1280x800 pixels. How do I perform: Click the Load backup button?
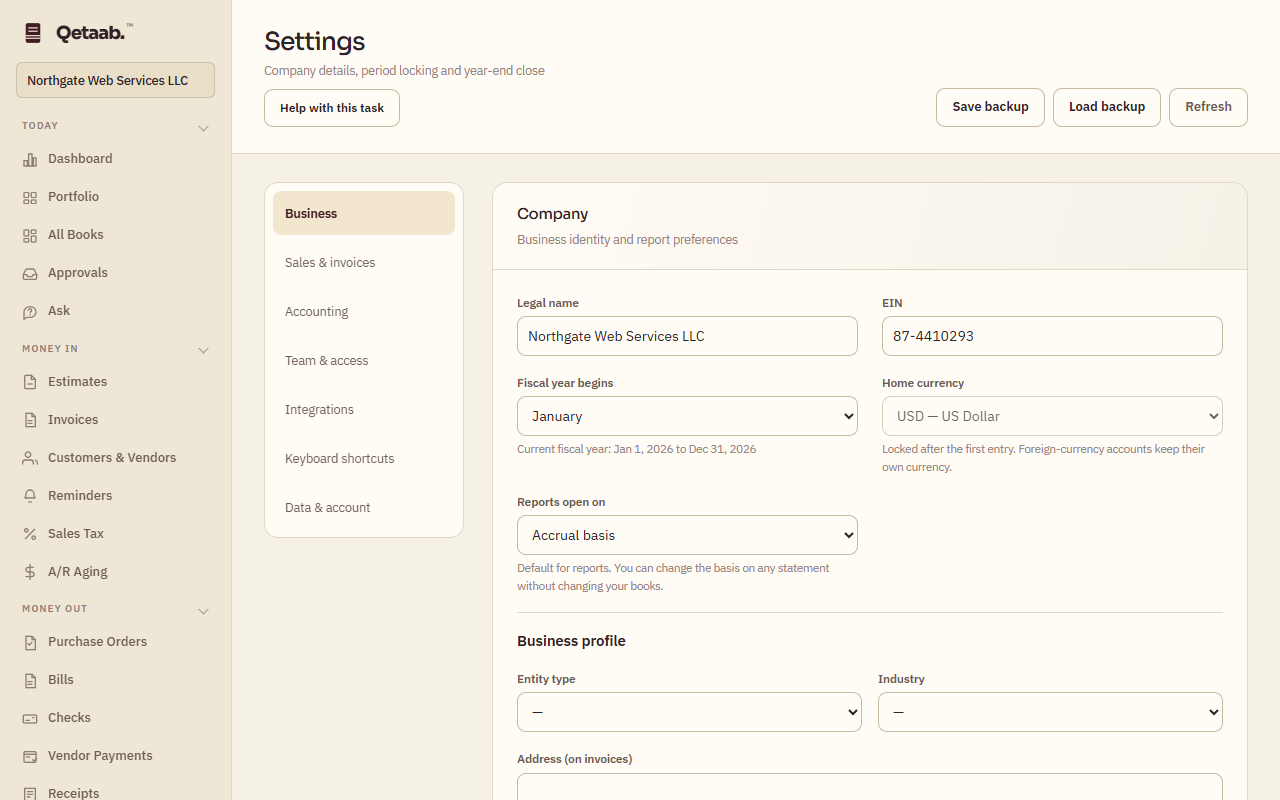tap(1107, 107)
